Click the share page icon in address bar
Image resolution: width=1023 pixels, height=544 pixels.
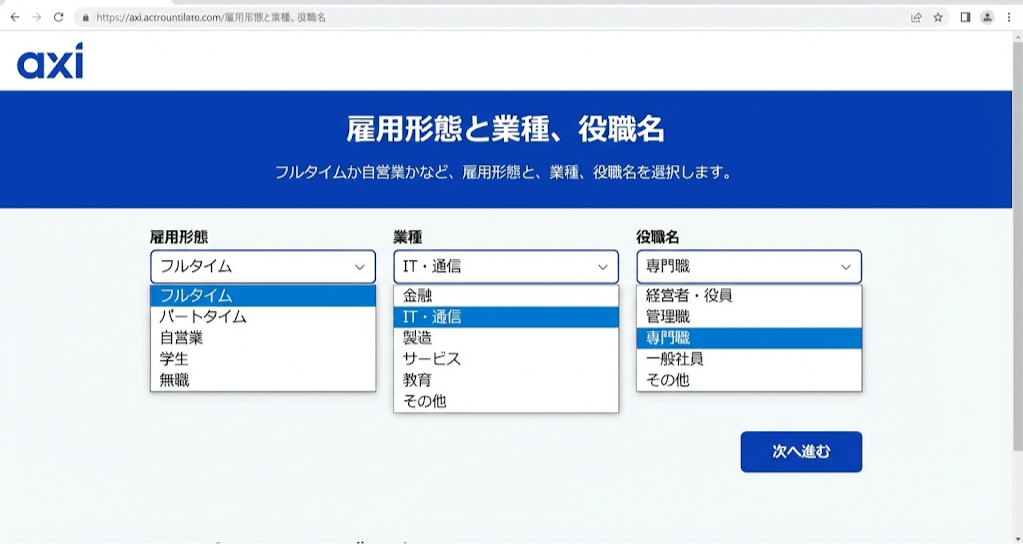point(916,17)
